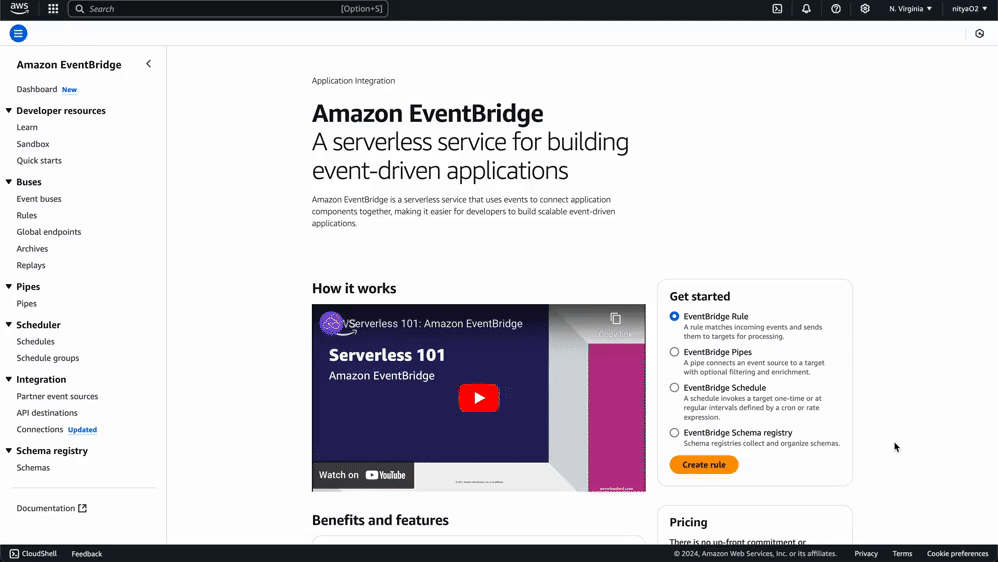Screen dimensions: 998x562
Task: Open Schedule groups
Action: click(48, 358)
